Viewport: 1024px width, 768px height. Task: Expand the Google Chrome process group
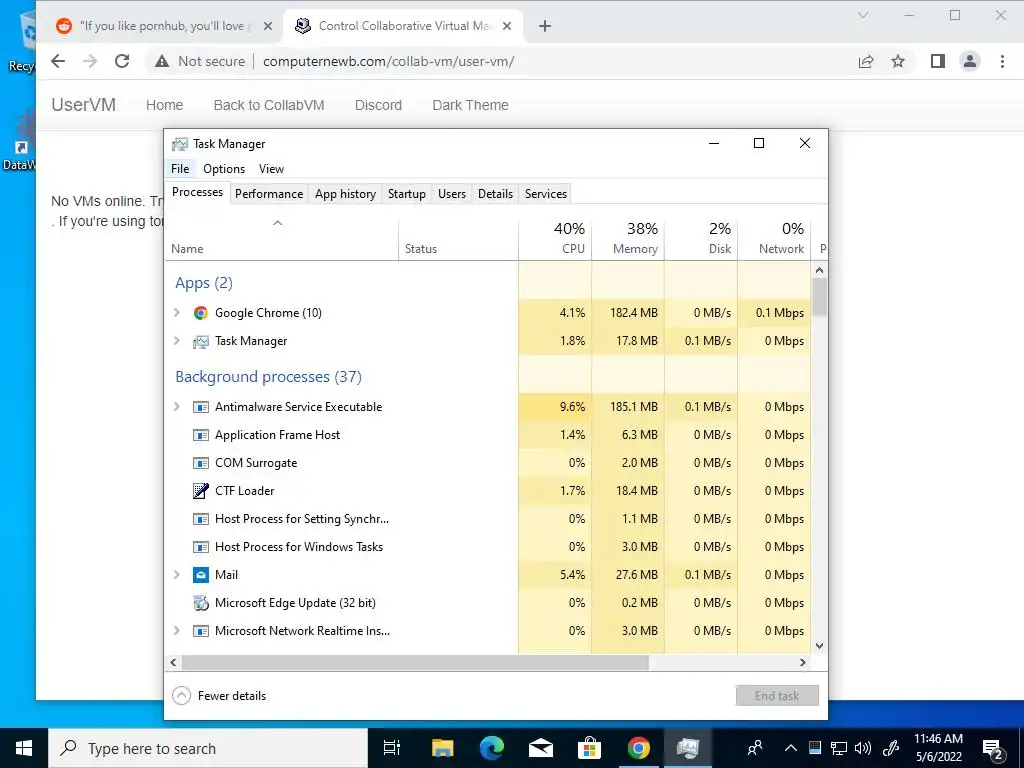point(176,313)
